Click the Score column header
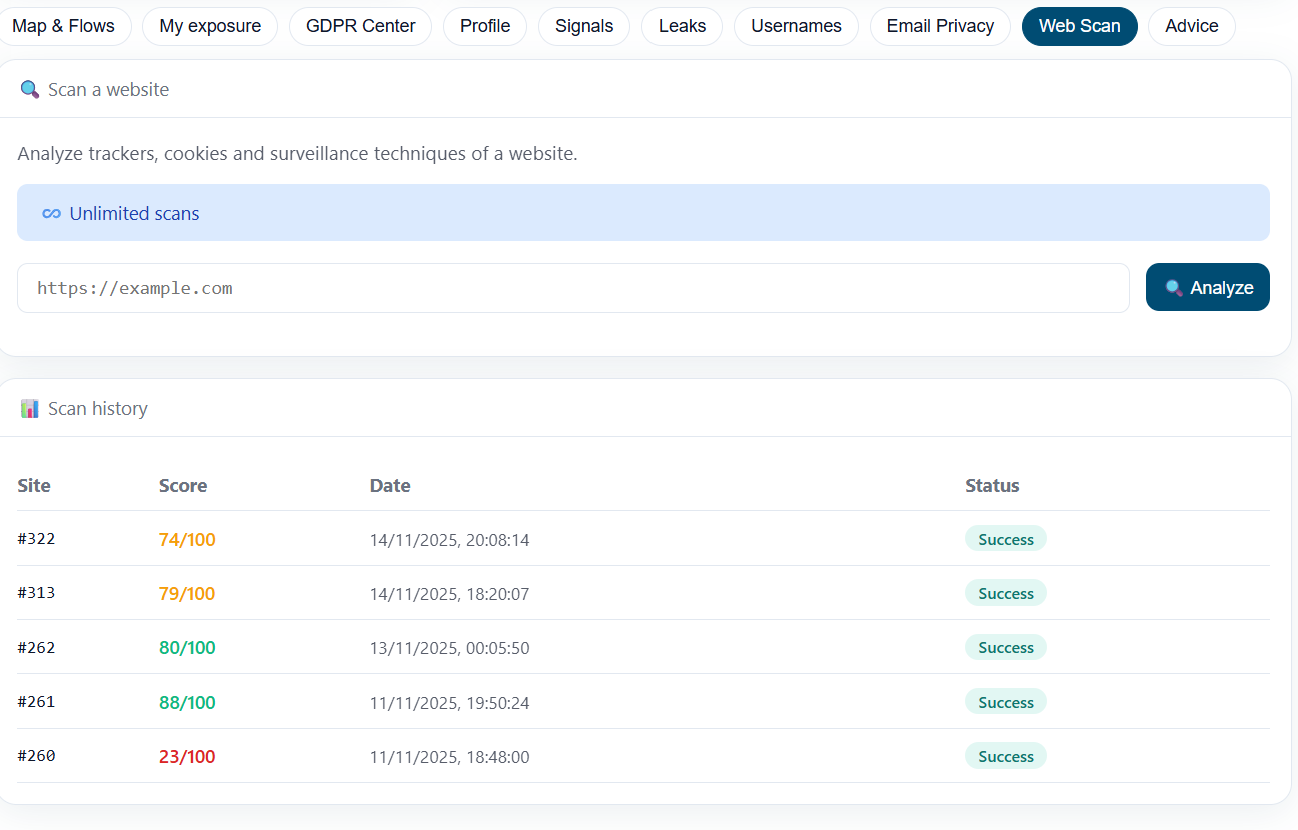1298x830 pixels. 183,486
